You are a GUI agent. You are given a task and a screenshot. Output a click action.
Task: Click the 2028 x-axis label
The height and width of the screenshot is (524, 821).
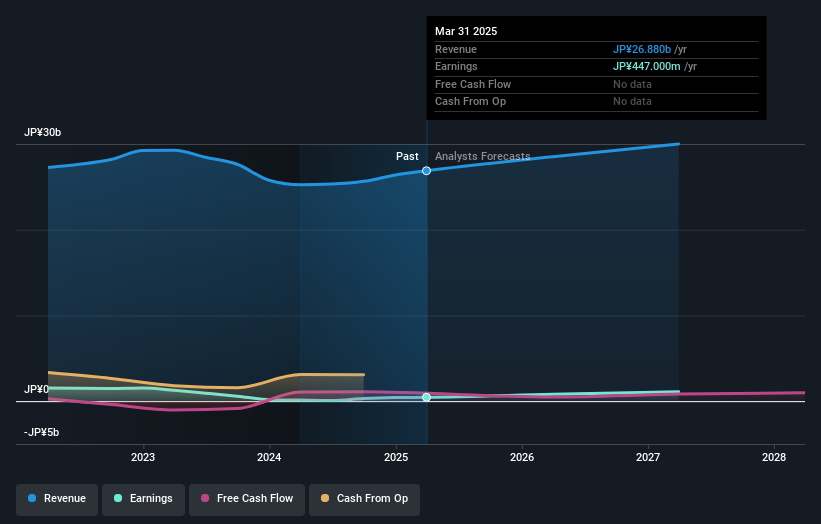(774, 457)
